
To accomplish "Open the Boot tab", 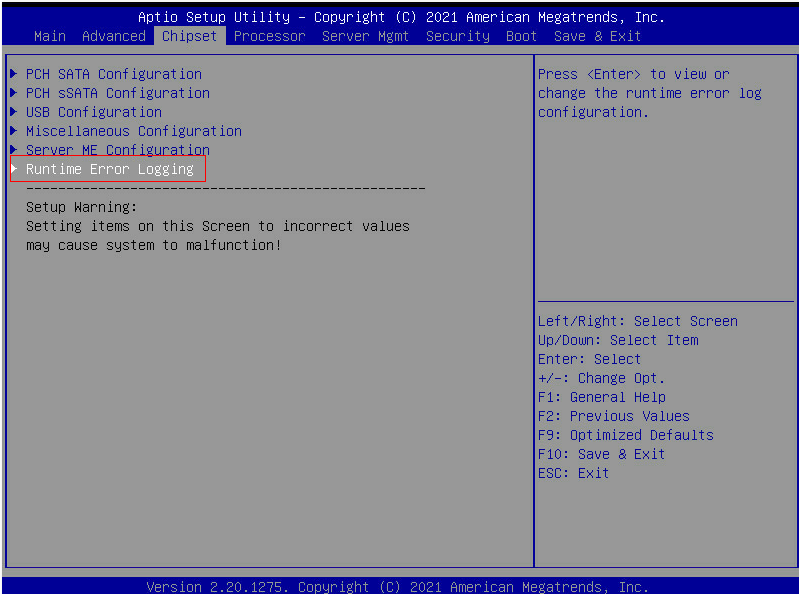I will (521, 36).
